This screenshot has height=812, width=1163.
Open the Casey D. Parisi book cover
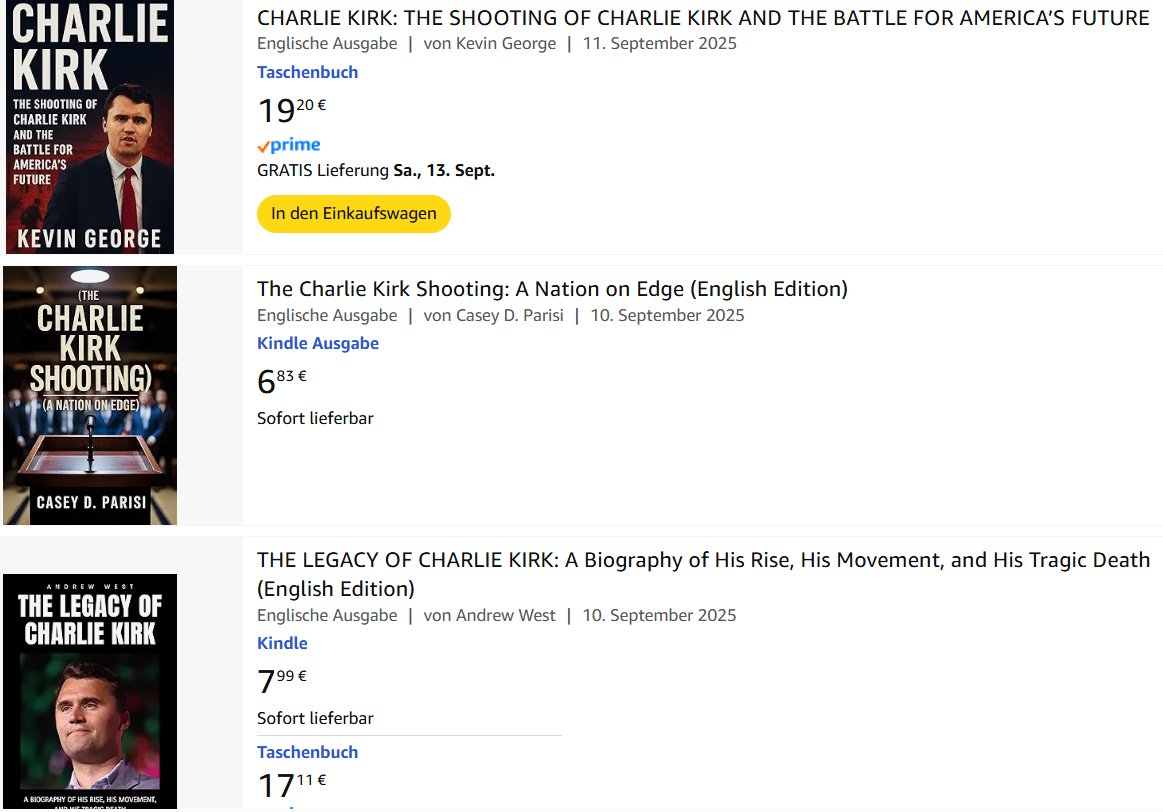90,395
